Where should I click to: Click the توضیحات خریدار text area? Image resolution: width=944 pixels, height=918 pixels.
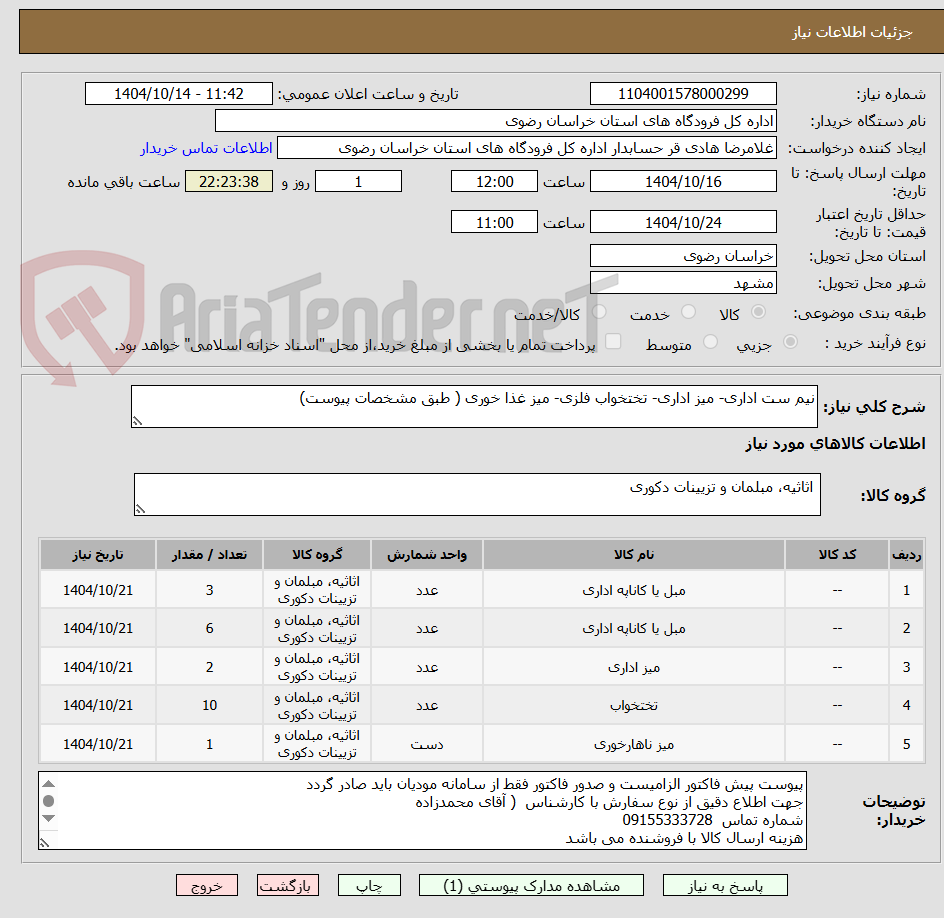(423, 810)
